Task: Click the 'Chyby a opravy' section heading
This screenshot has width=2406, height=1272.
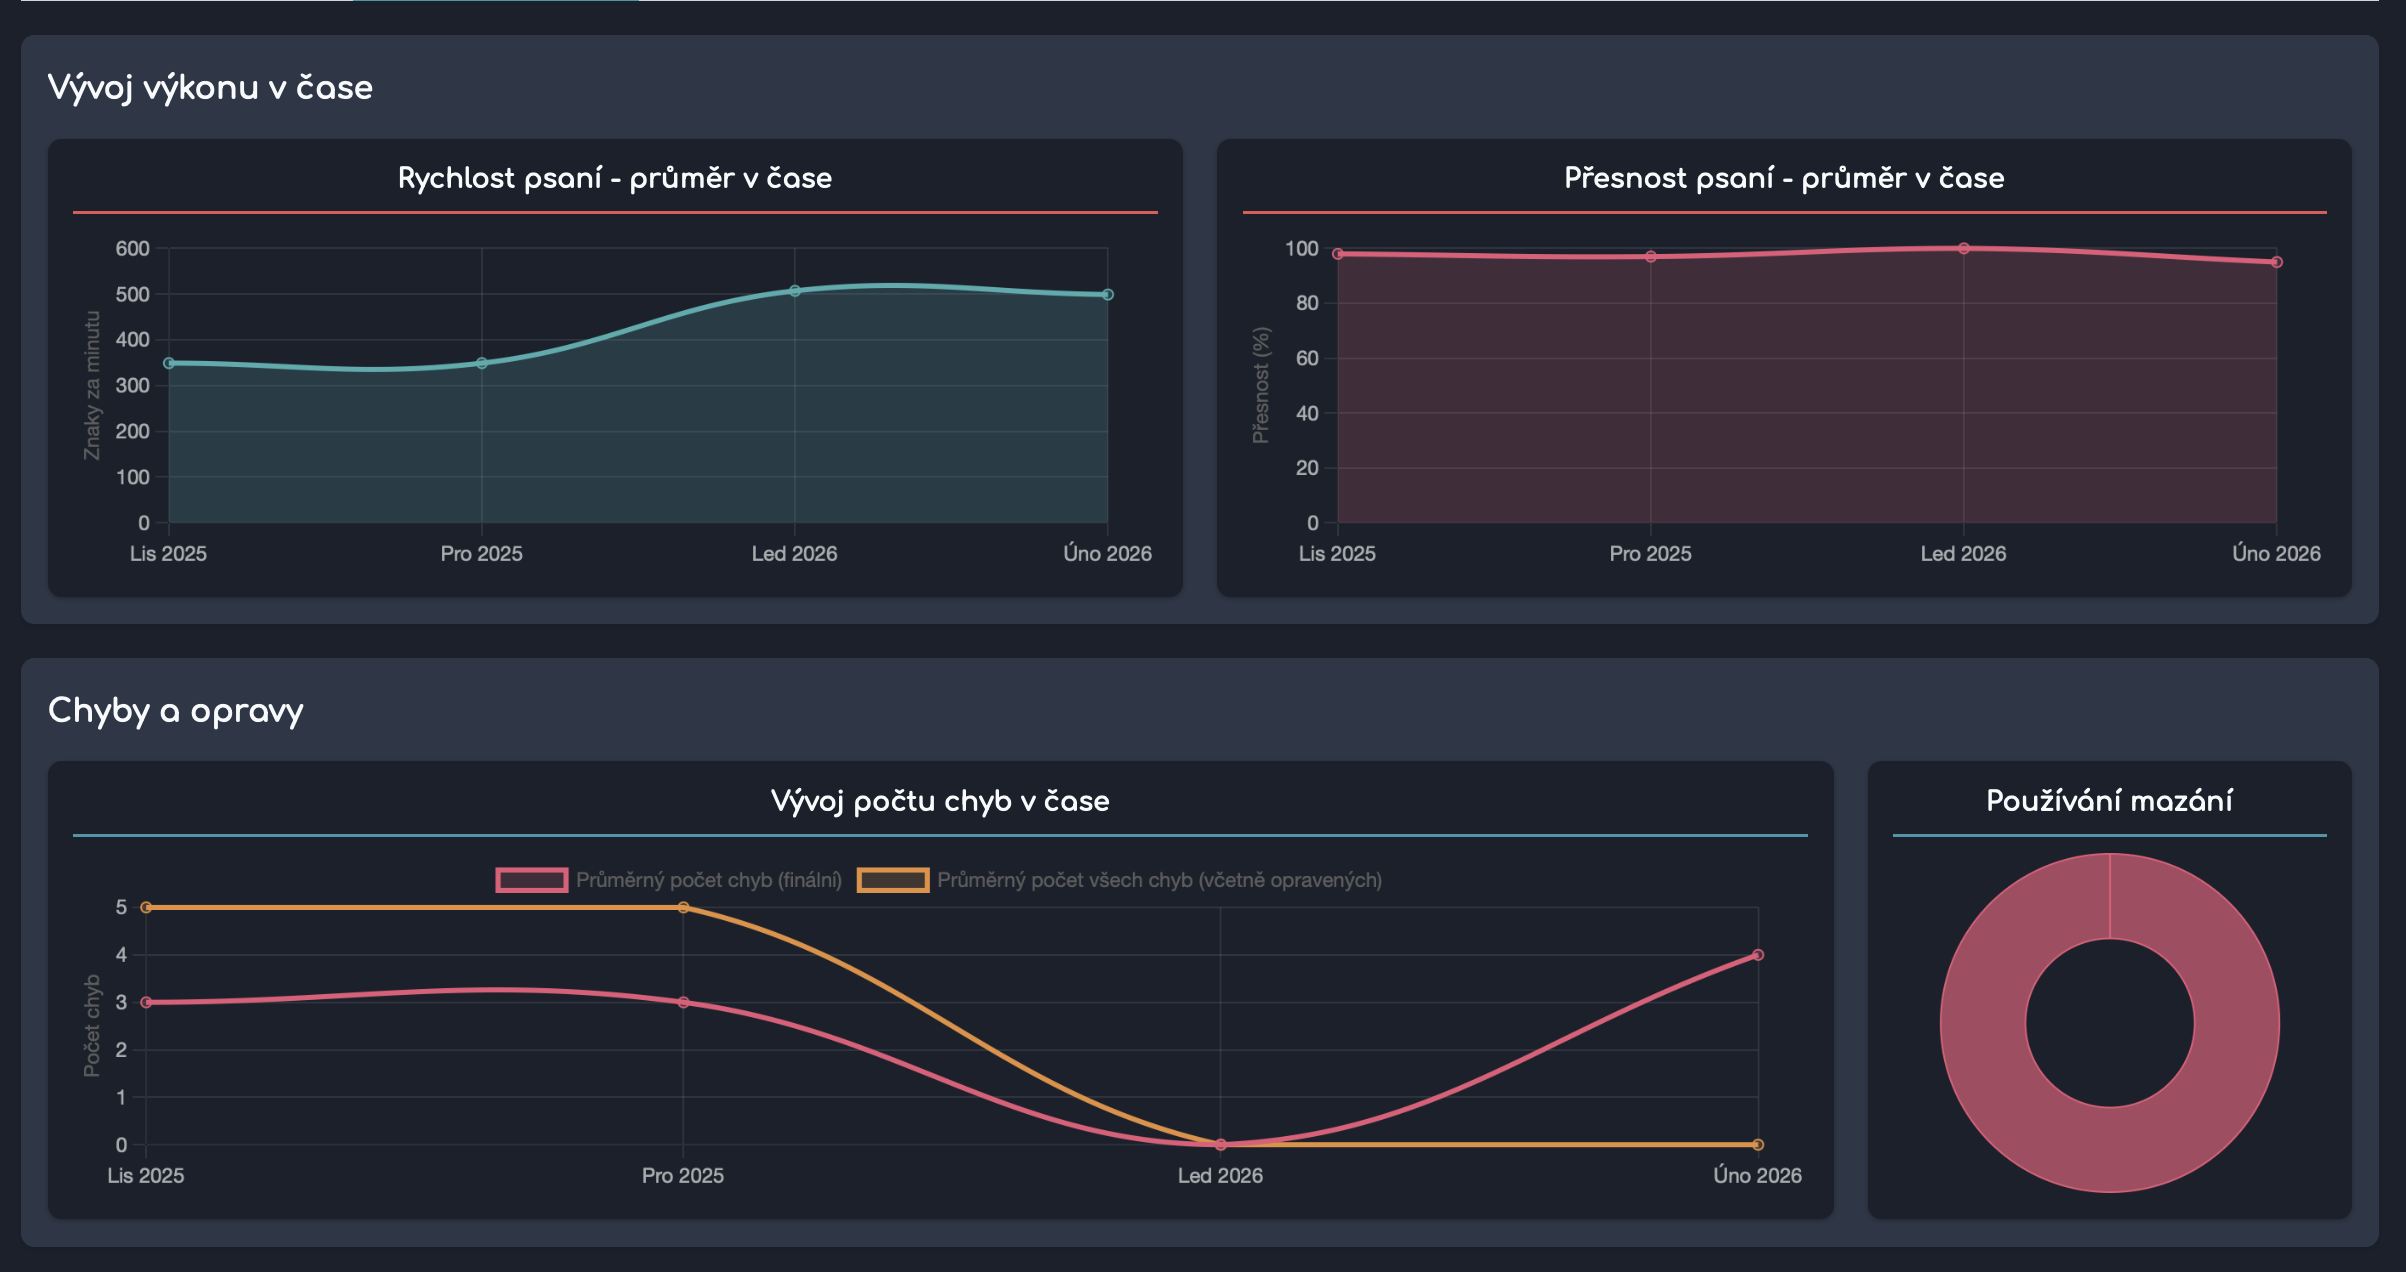Action: click(x=177, y=710)
